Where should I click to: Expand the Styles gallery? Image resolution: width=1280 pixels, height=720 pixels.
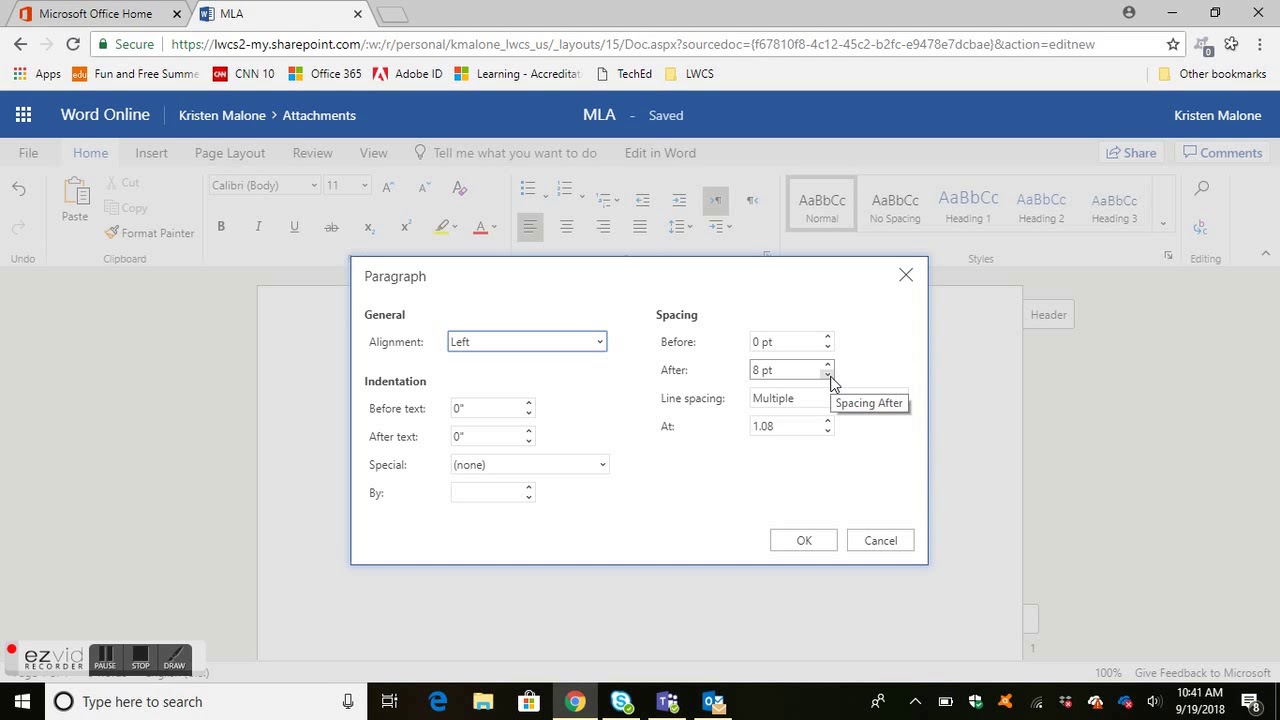(1162, 224)
